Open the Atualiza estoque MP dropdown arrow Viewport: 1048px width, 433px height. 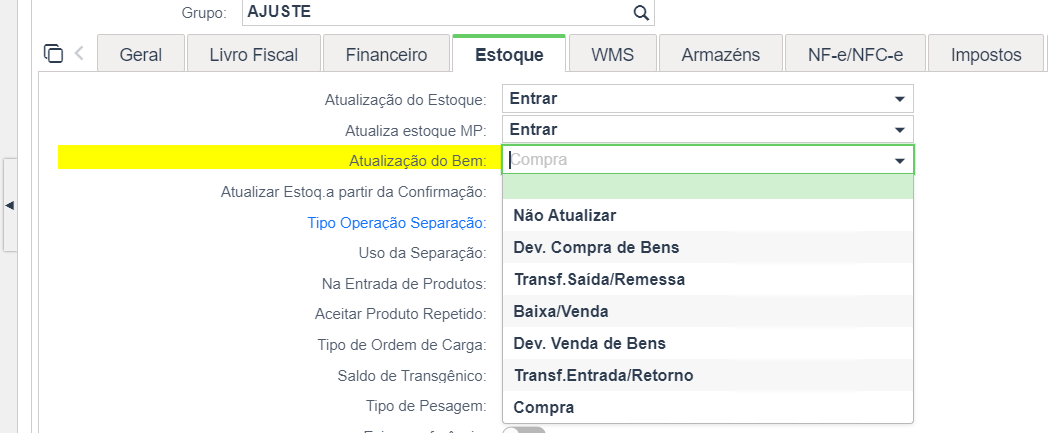coord(899,129)
